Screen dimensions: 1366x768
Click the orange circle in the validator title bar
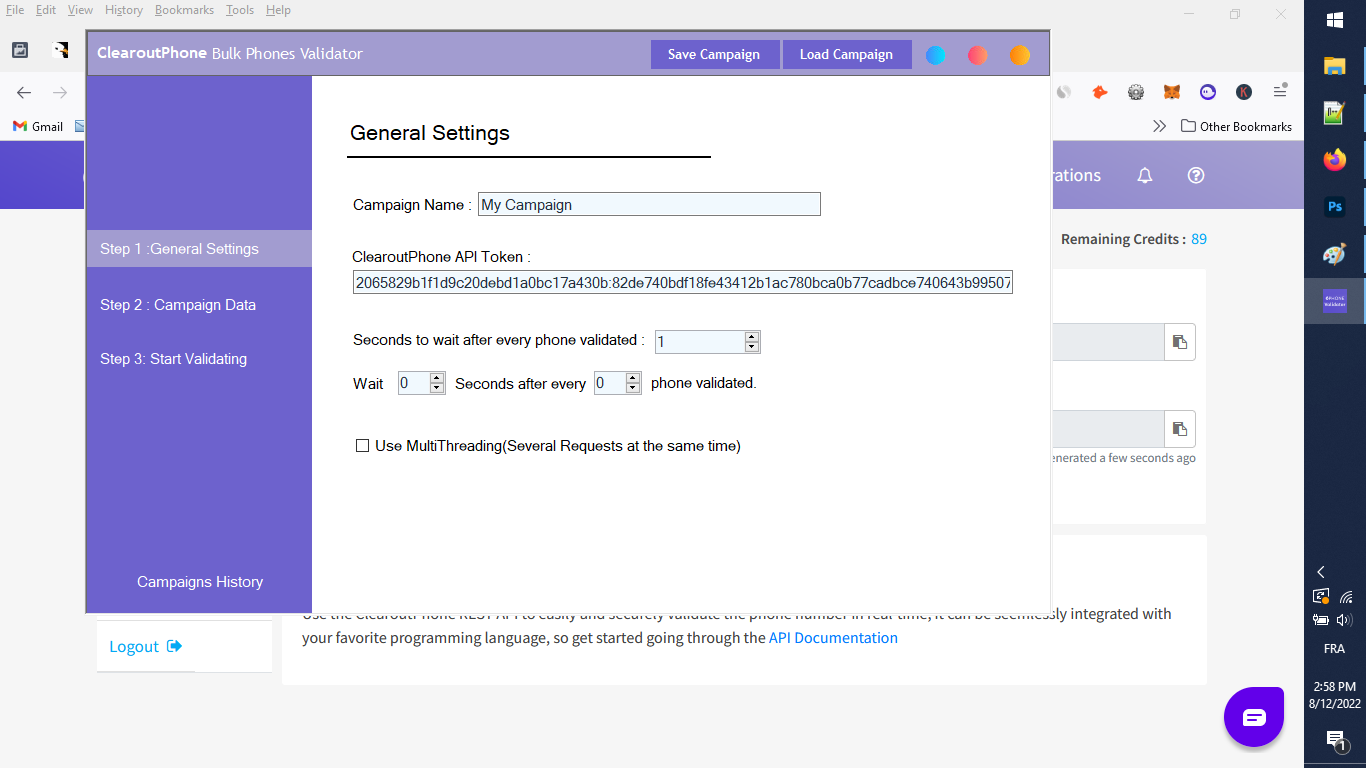click(x=1020, y=55)
